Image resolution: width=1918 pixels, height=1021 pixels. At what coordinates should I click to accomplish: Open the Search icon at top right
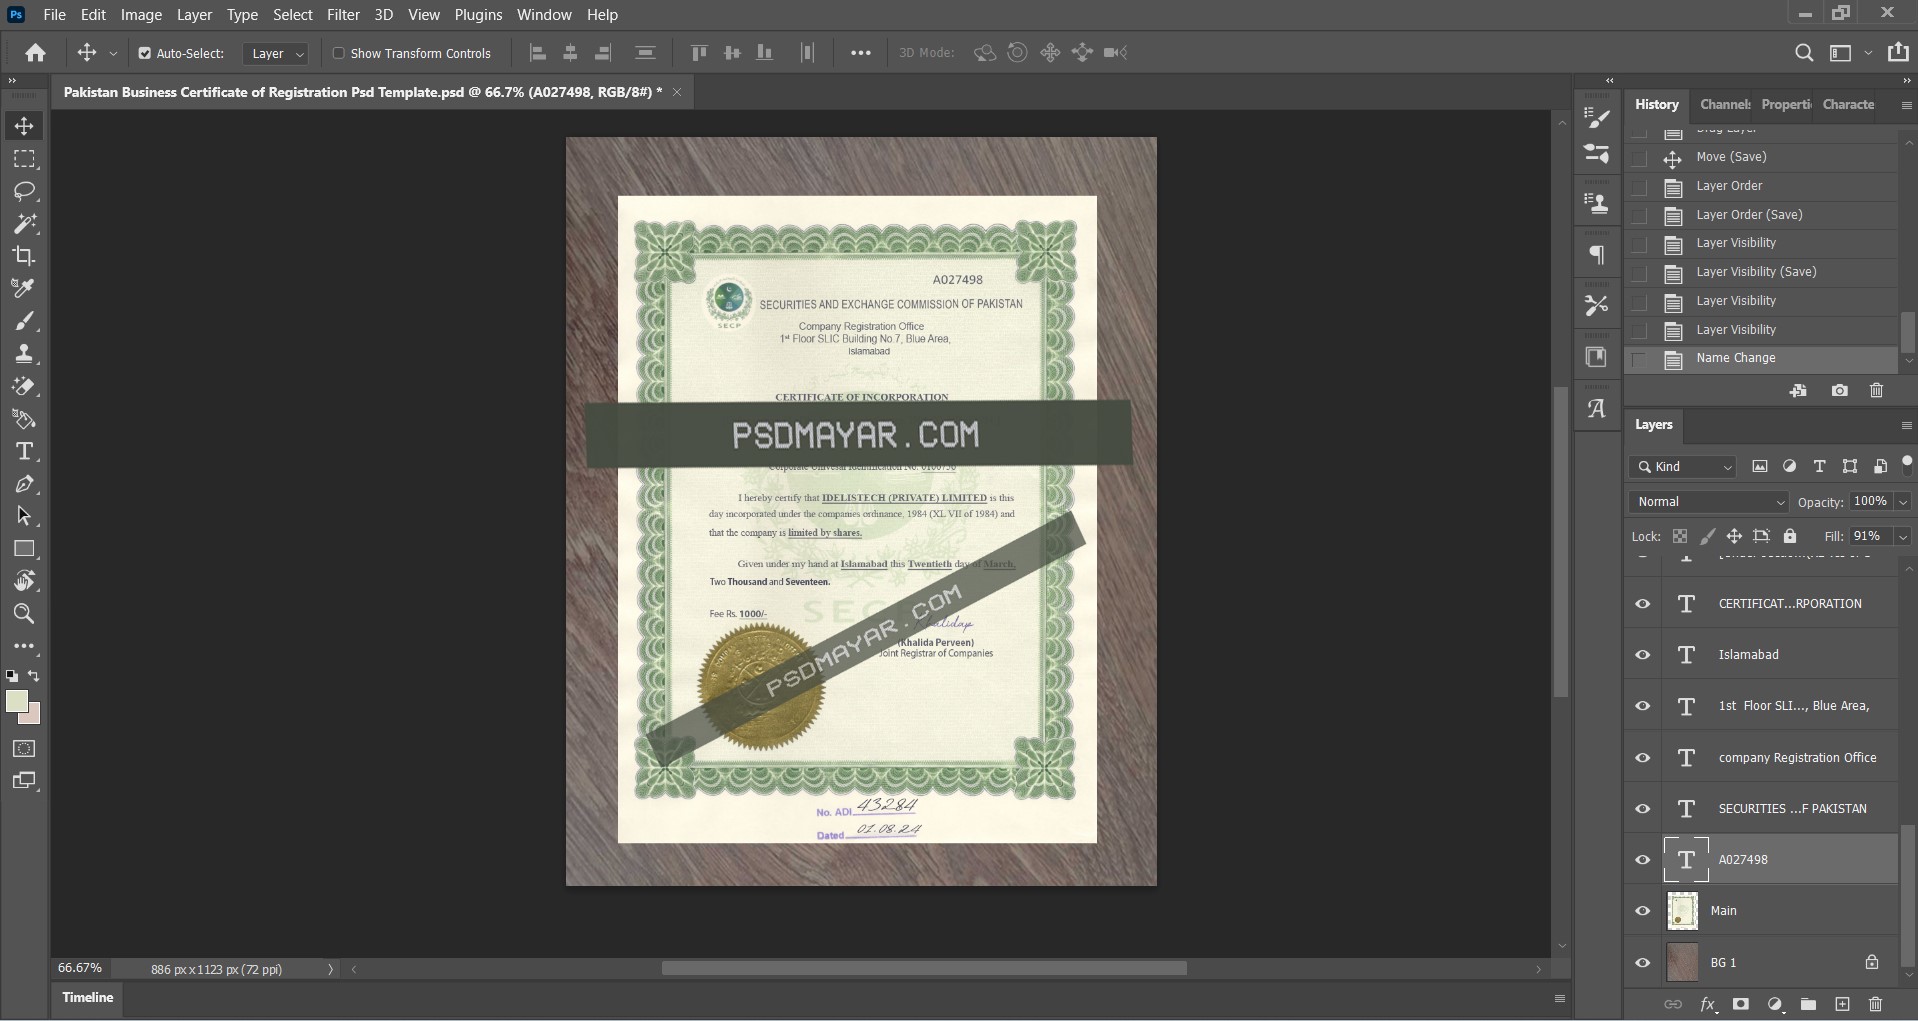(x=1804, y=53)
